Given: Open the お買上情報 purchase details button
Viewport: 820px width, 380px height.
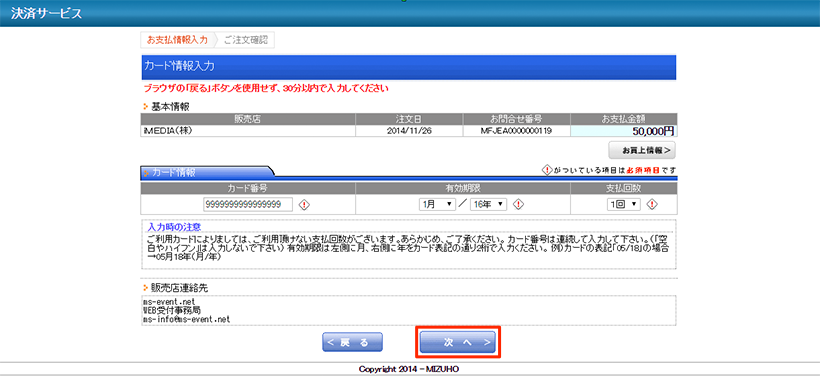Looking at the screenshot, I should tap(642, 151).
